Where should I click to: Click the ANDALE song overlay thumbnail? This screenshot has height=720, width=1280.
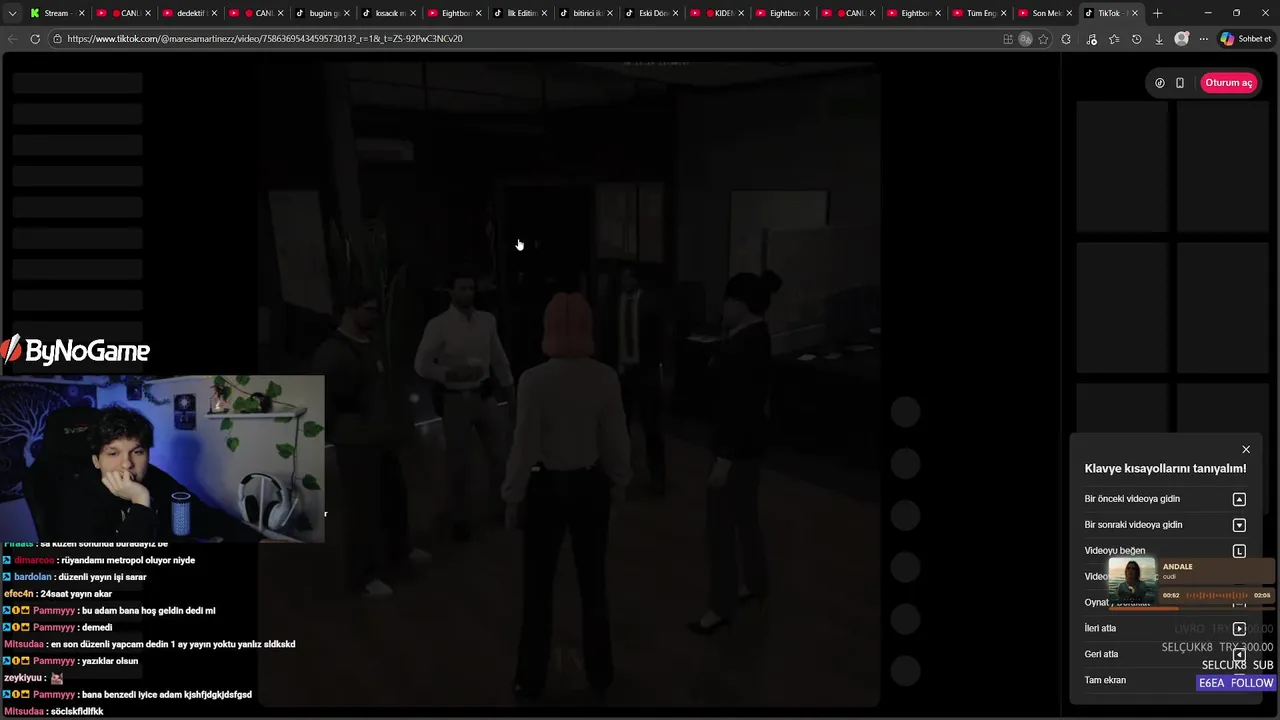coord(1133,582)
